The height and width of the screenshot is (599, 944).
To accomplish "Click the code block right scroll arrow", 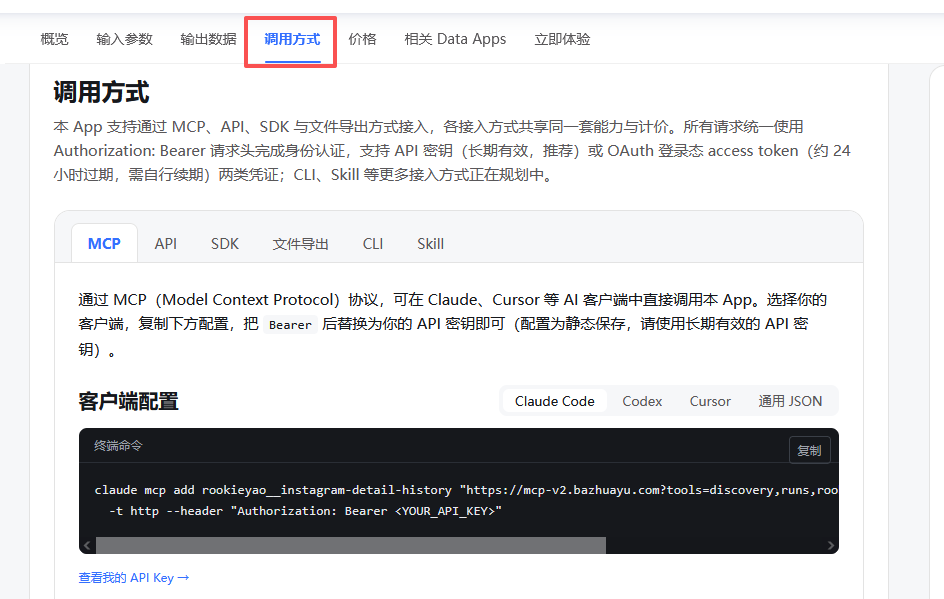I will pos(831,545).
